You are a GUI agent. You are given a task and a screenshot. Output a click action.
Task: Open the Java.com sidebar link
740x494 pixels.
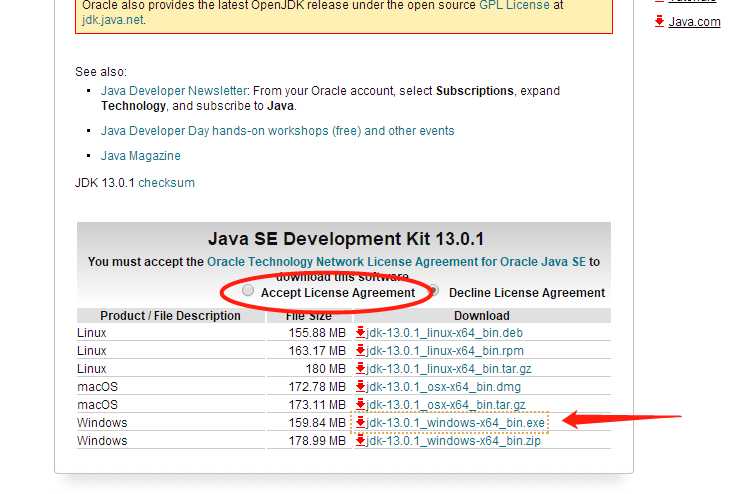click(694, 22)
